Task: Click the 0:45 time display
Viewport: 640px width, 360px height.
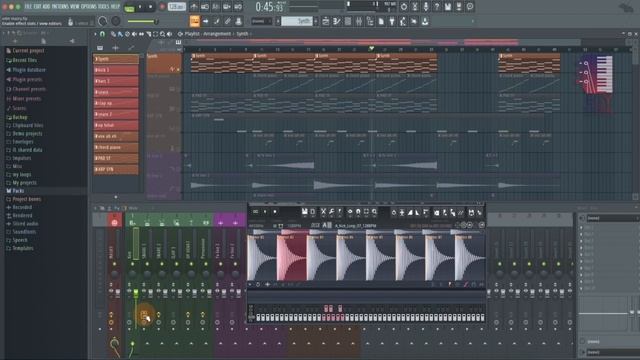Action: [269, 7]
